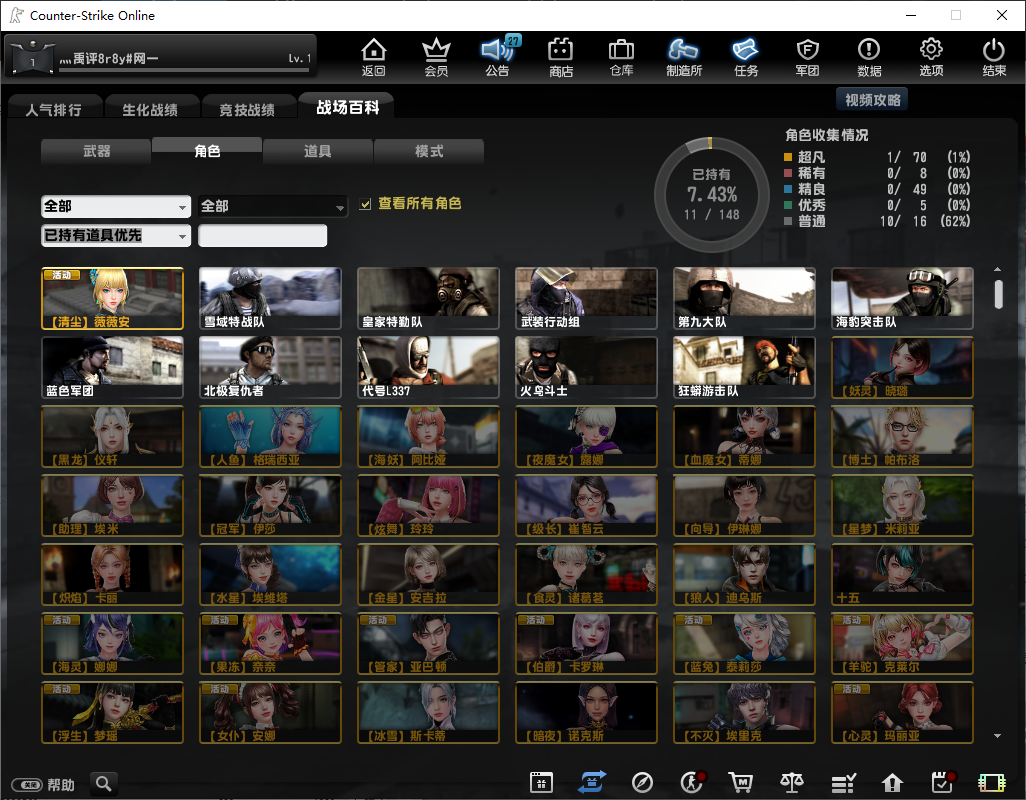This screenshot has height=800, width=1026.
Task: Open the checklist icon in bottom bar
Action: [843, 782]
